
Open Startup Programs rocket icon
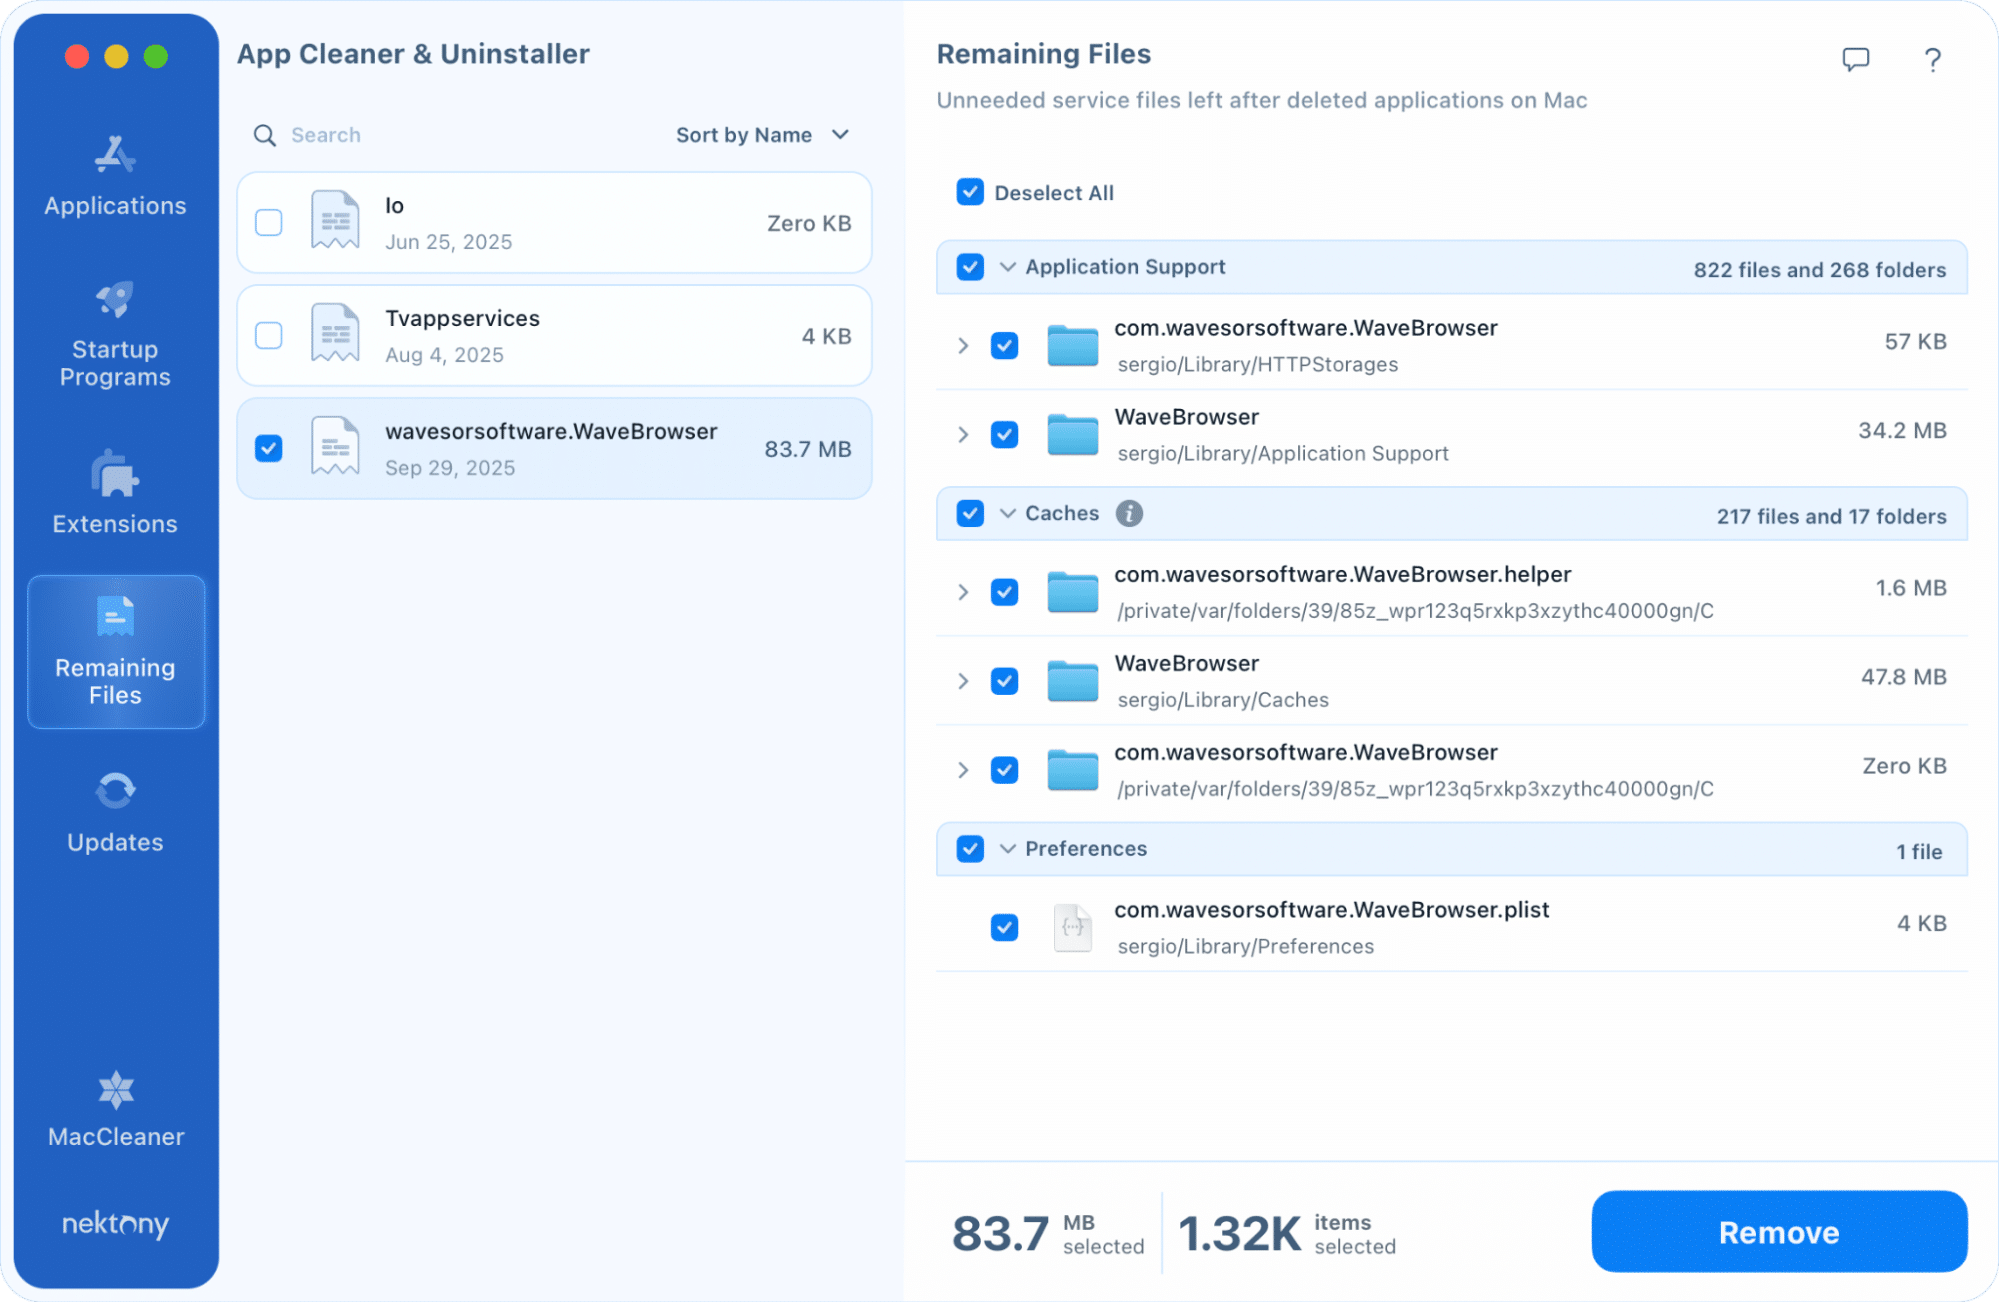pyautogui.click(x=115, y=299)
